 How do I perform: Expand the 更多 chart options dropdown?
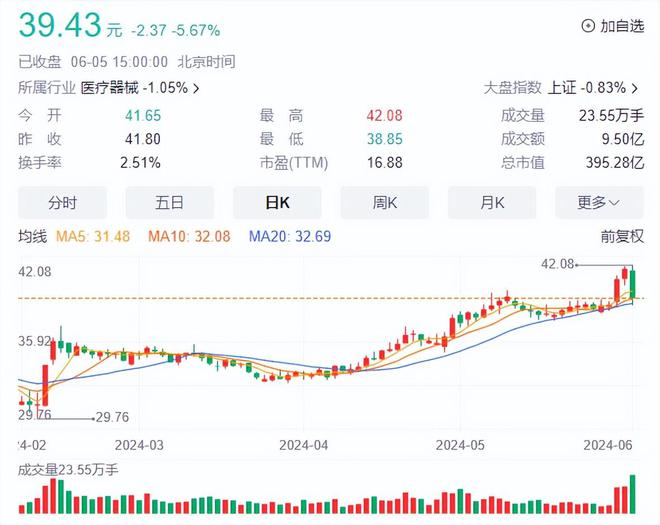point(598,202)
